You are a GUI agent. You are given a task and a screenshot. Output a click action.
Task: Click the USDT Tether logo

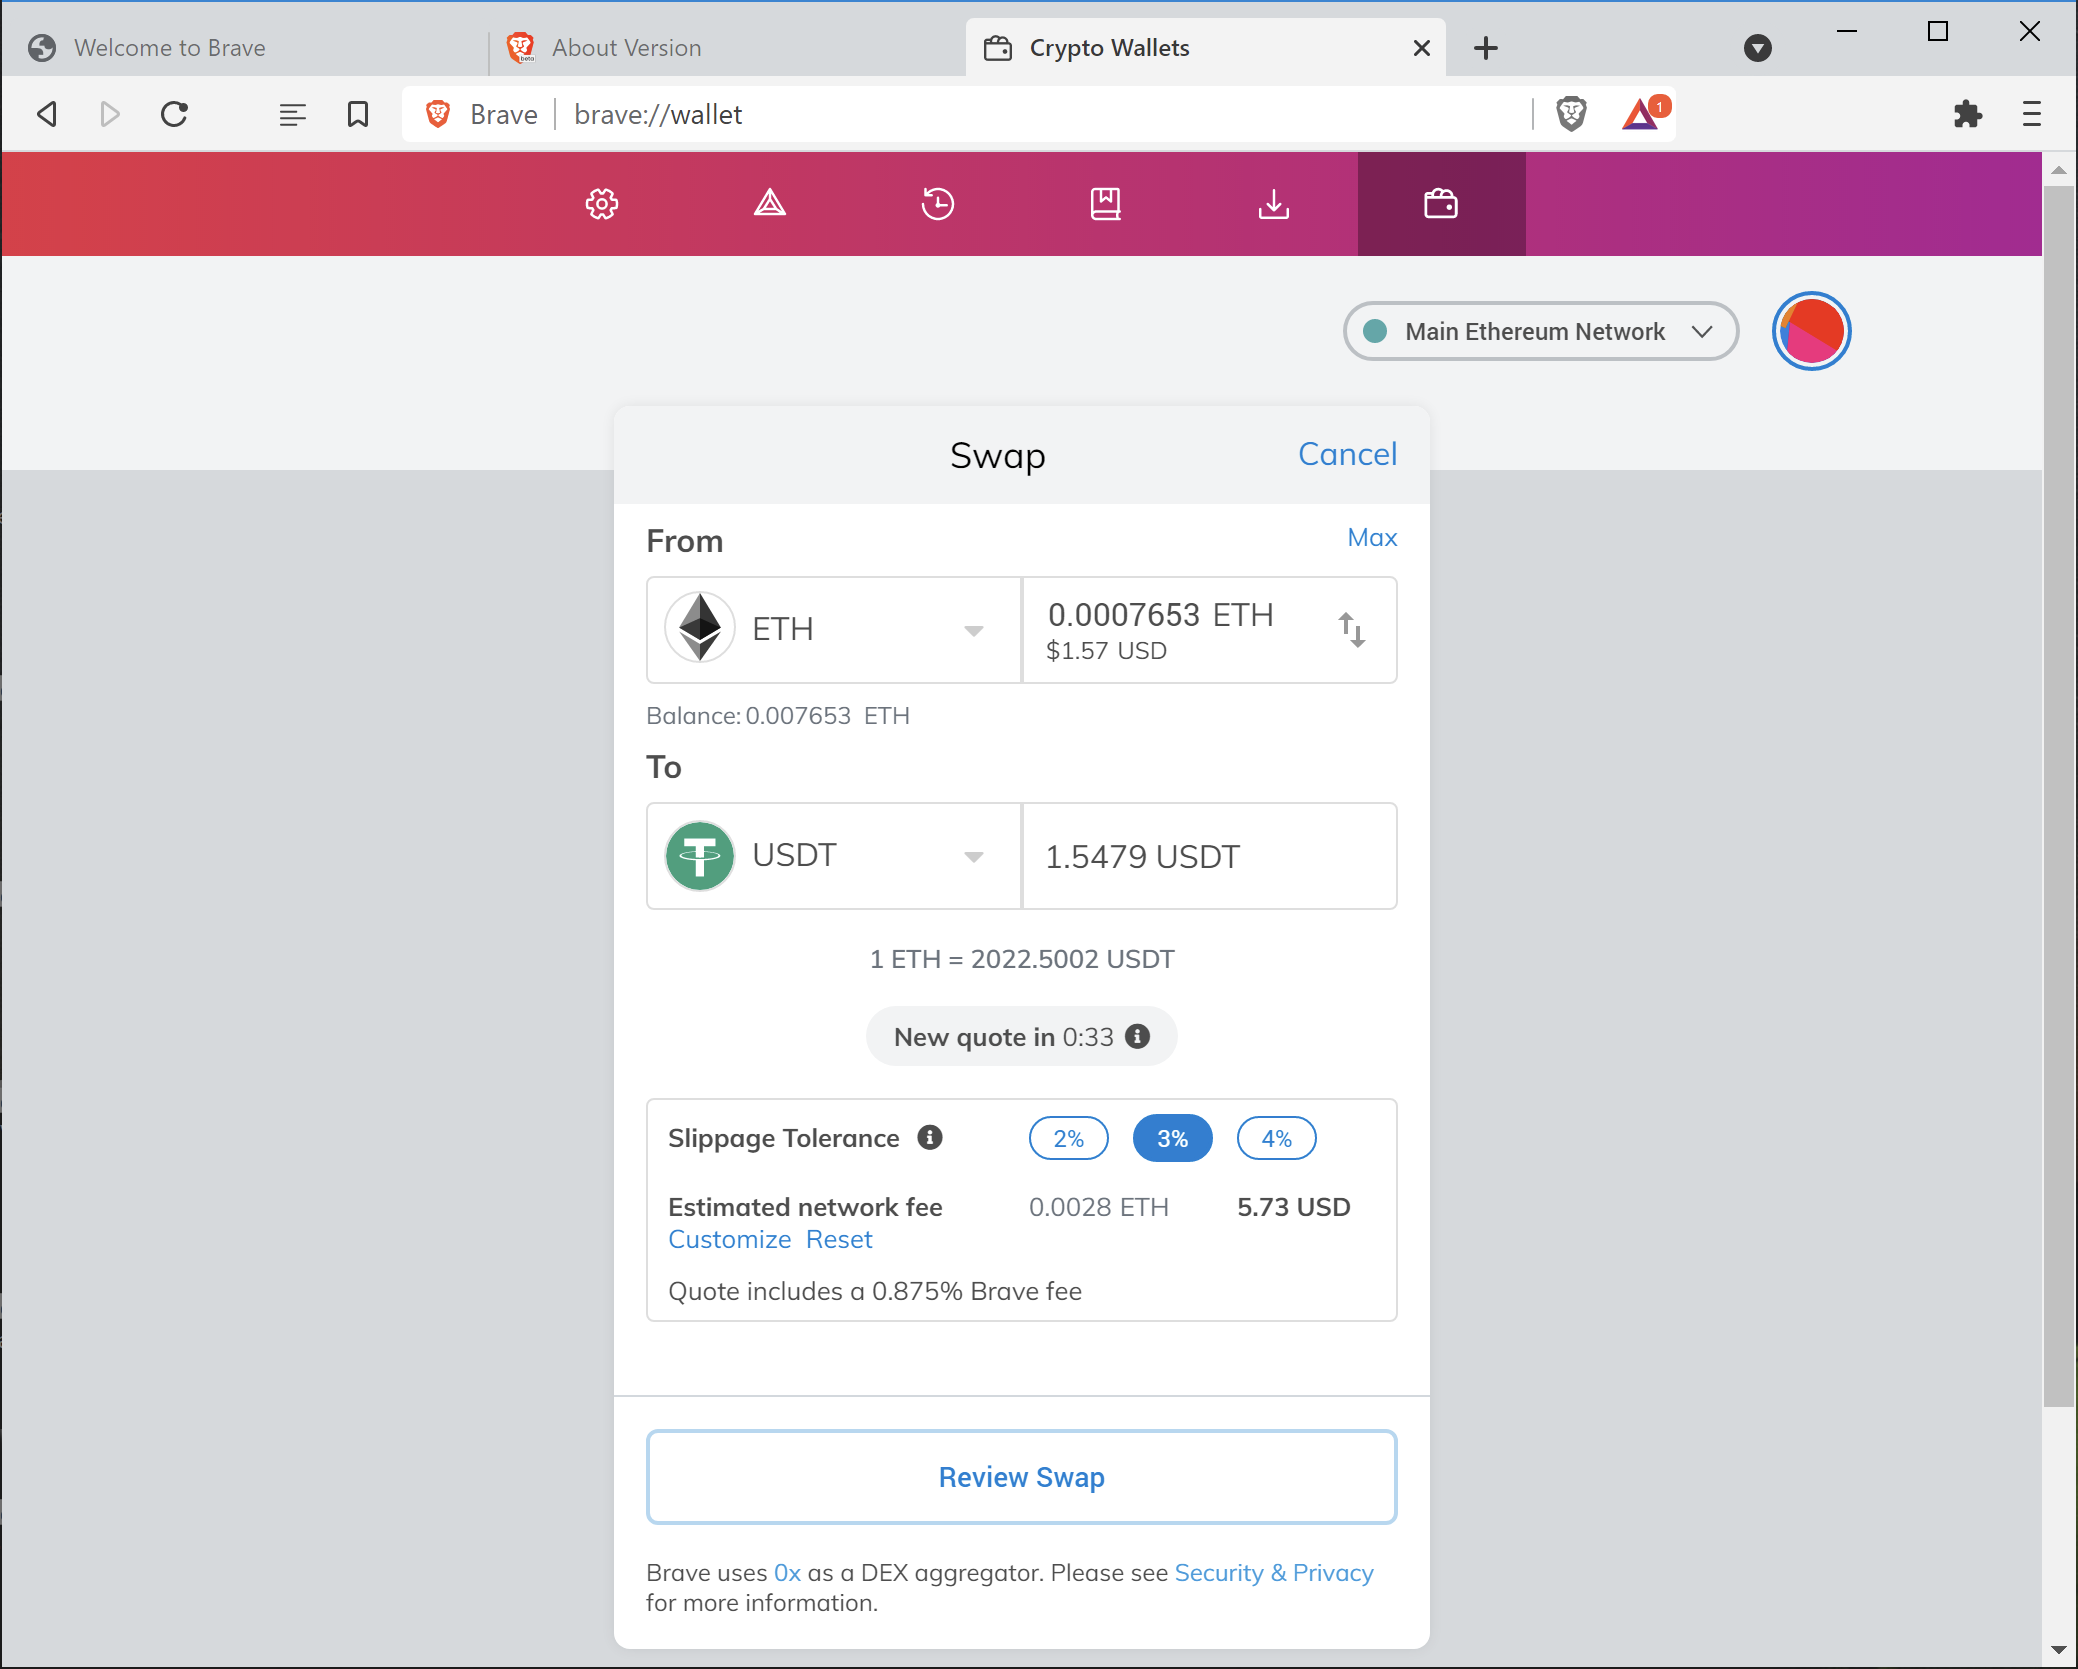tap(700, 856)
